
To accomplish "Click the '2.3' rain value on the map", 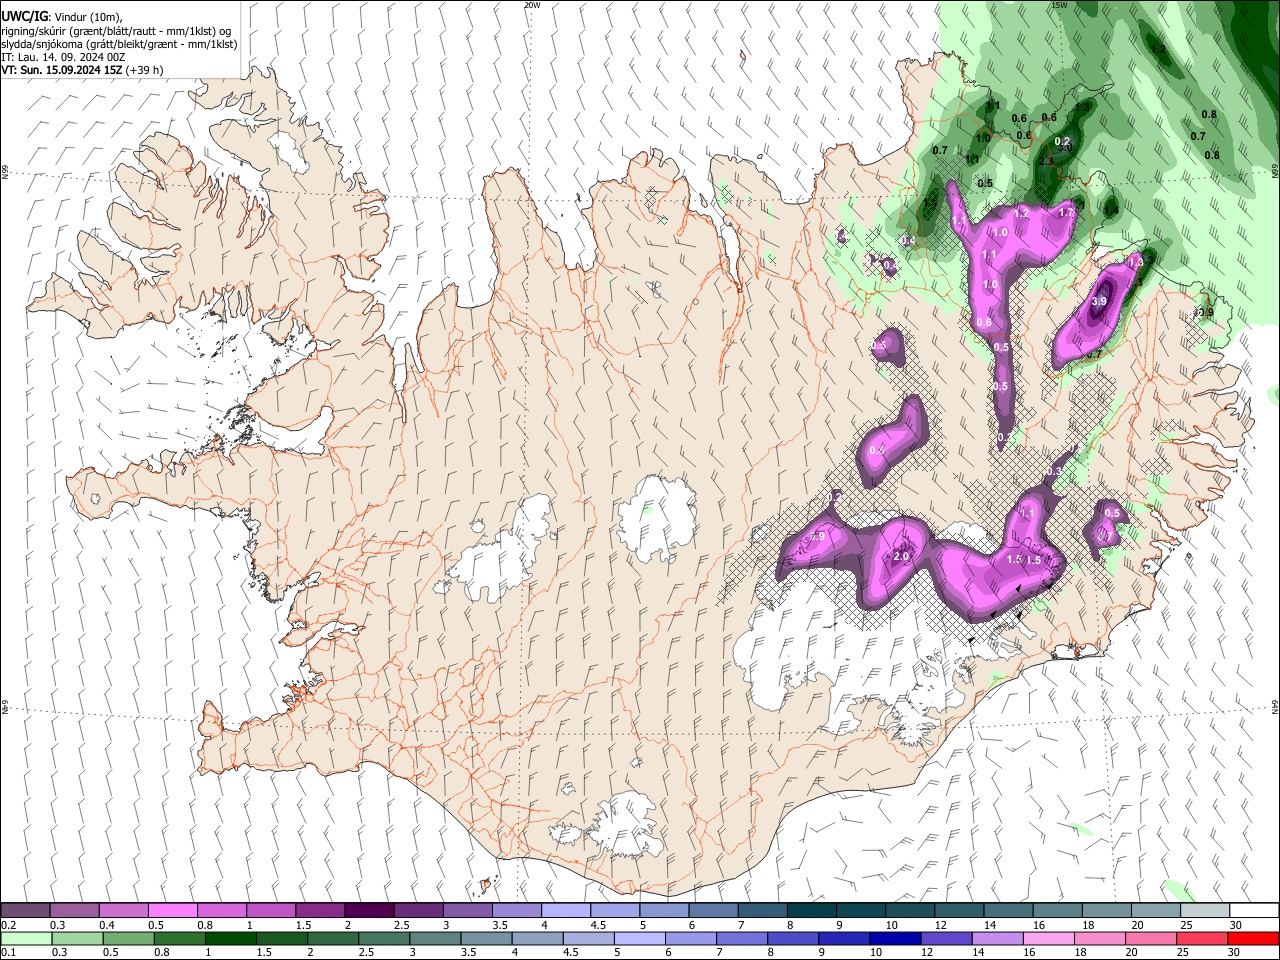I will point(1047,161).
